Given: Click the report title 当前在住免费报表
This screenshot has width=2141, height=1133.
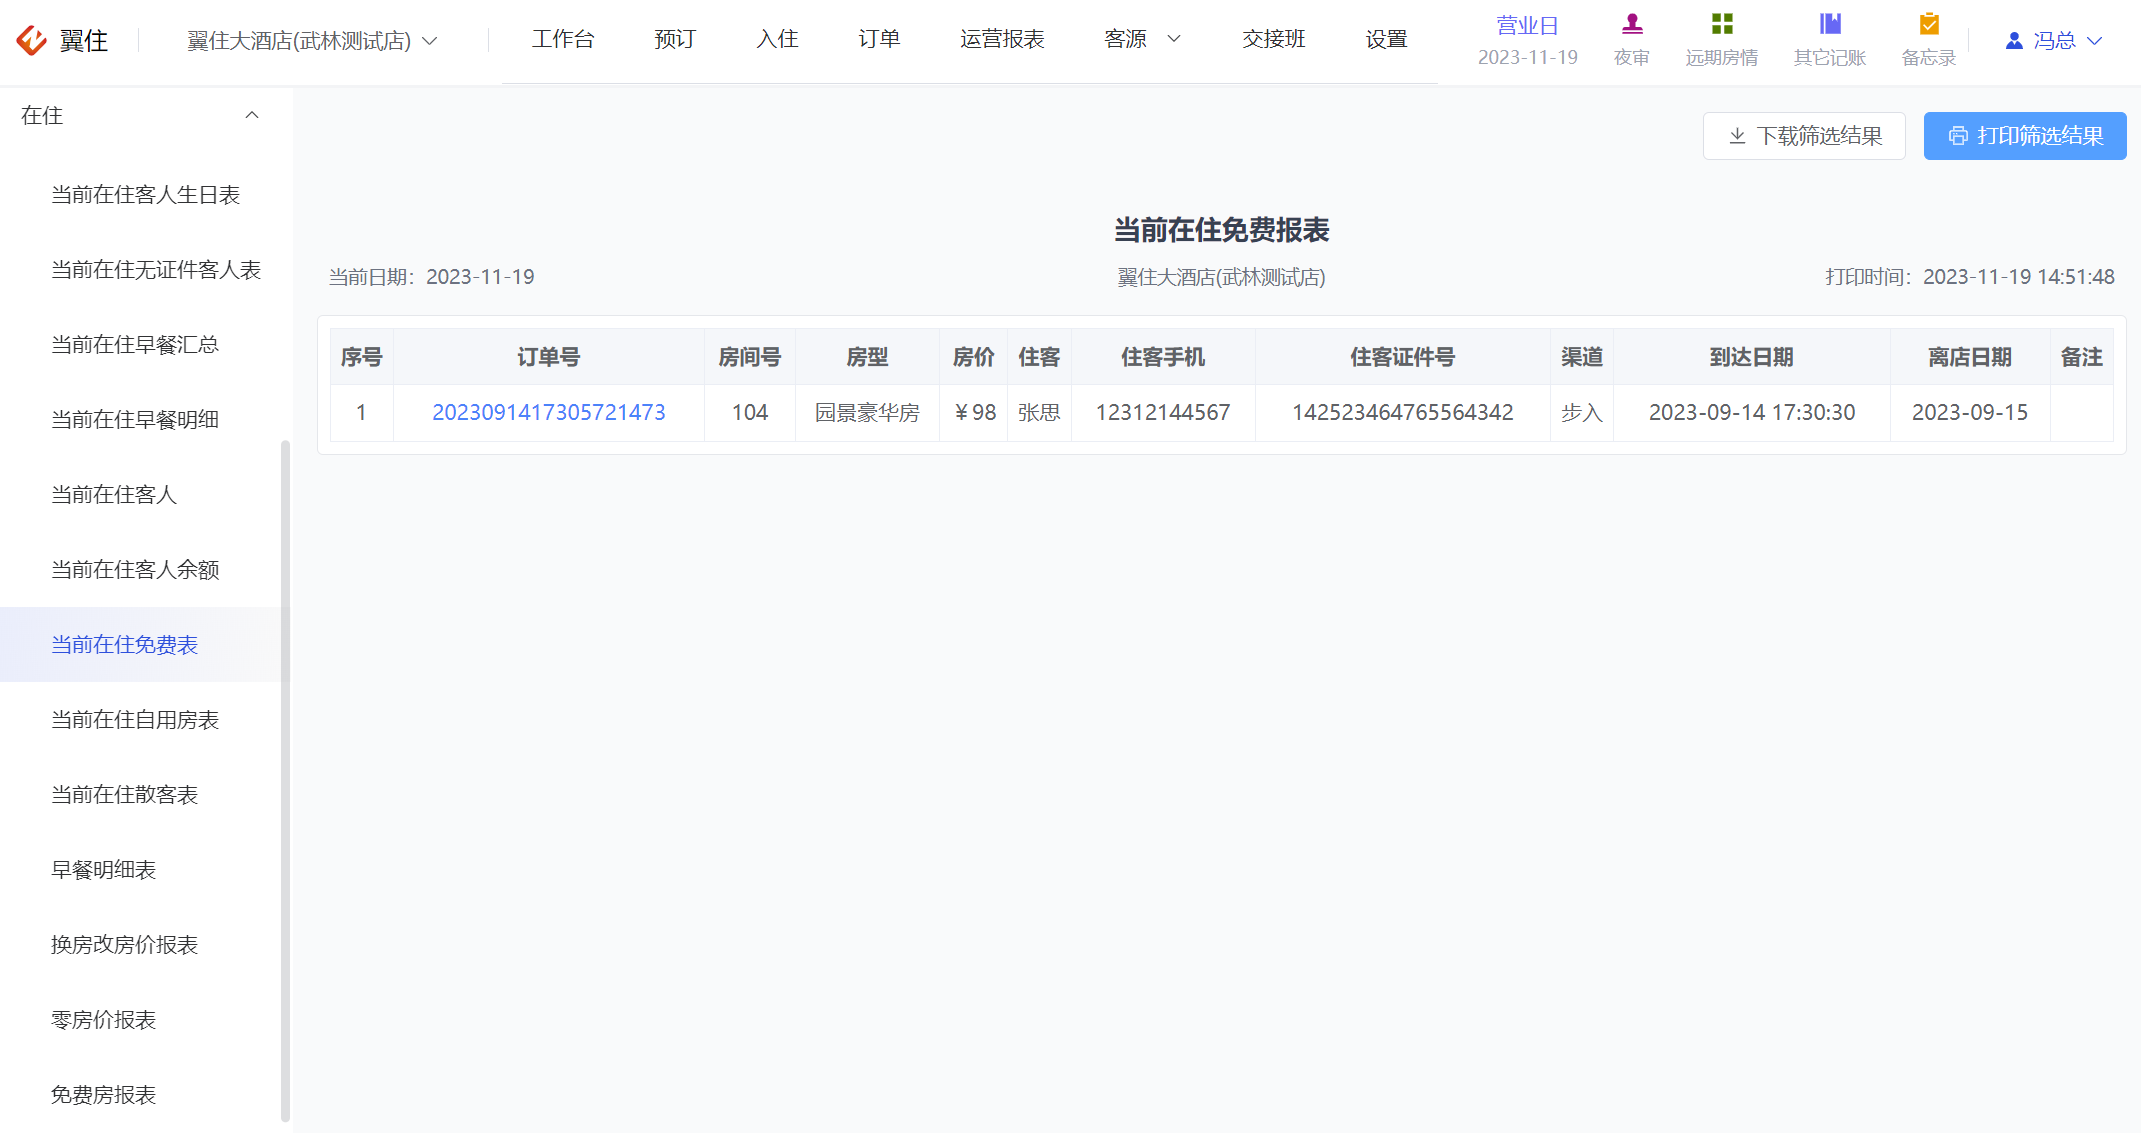Looking at the screenshot, I should click(x=1222, y=230).
